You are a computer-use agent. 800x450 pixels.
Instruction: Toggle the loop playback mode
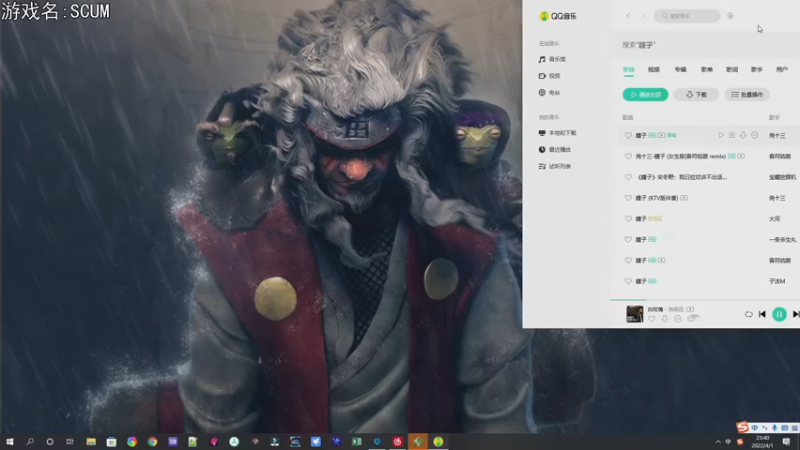click(x=748, y=314)
